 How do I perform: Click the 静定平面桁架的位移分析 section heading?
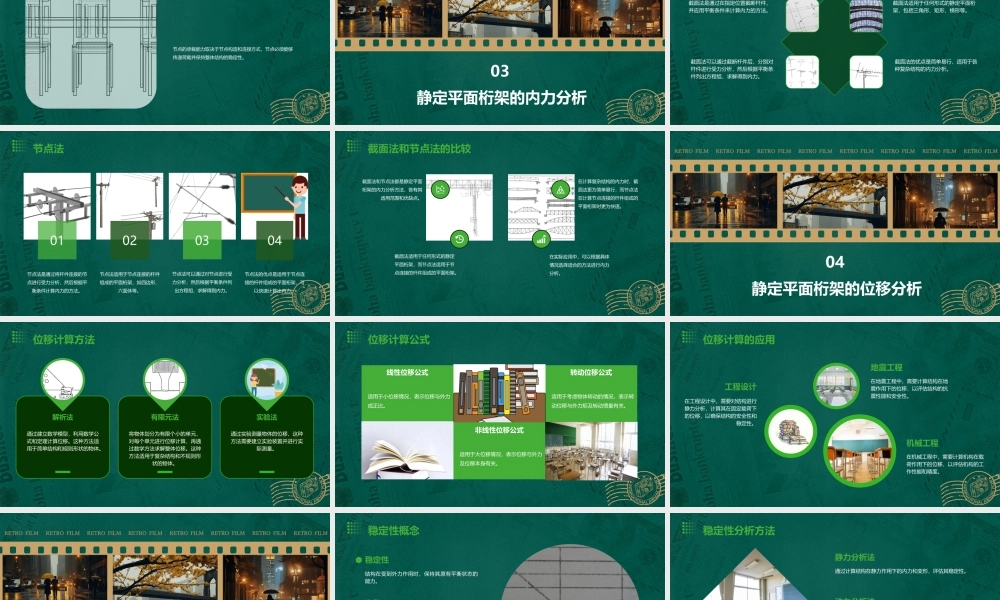tap(835, 289)
